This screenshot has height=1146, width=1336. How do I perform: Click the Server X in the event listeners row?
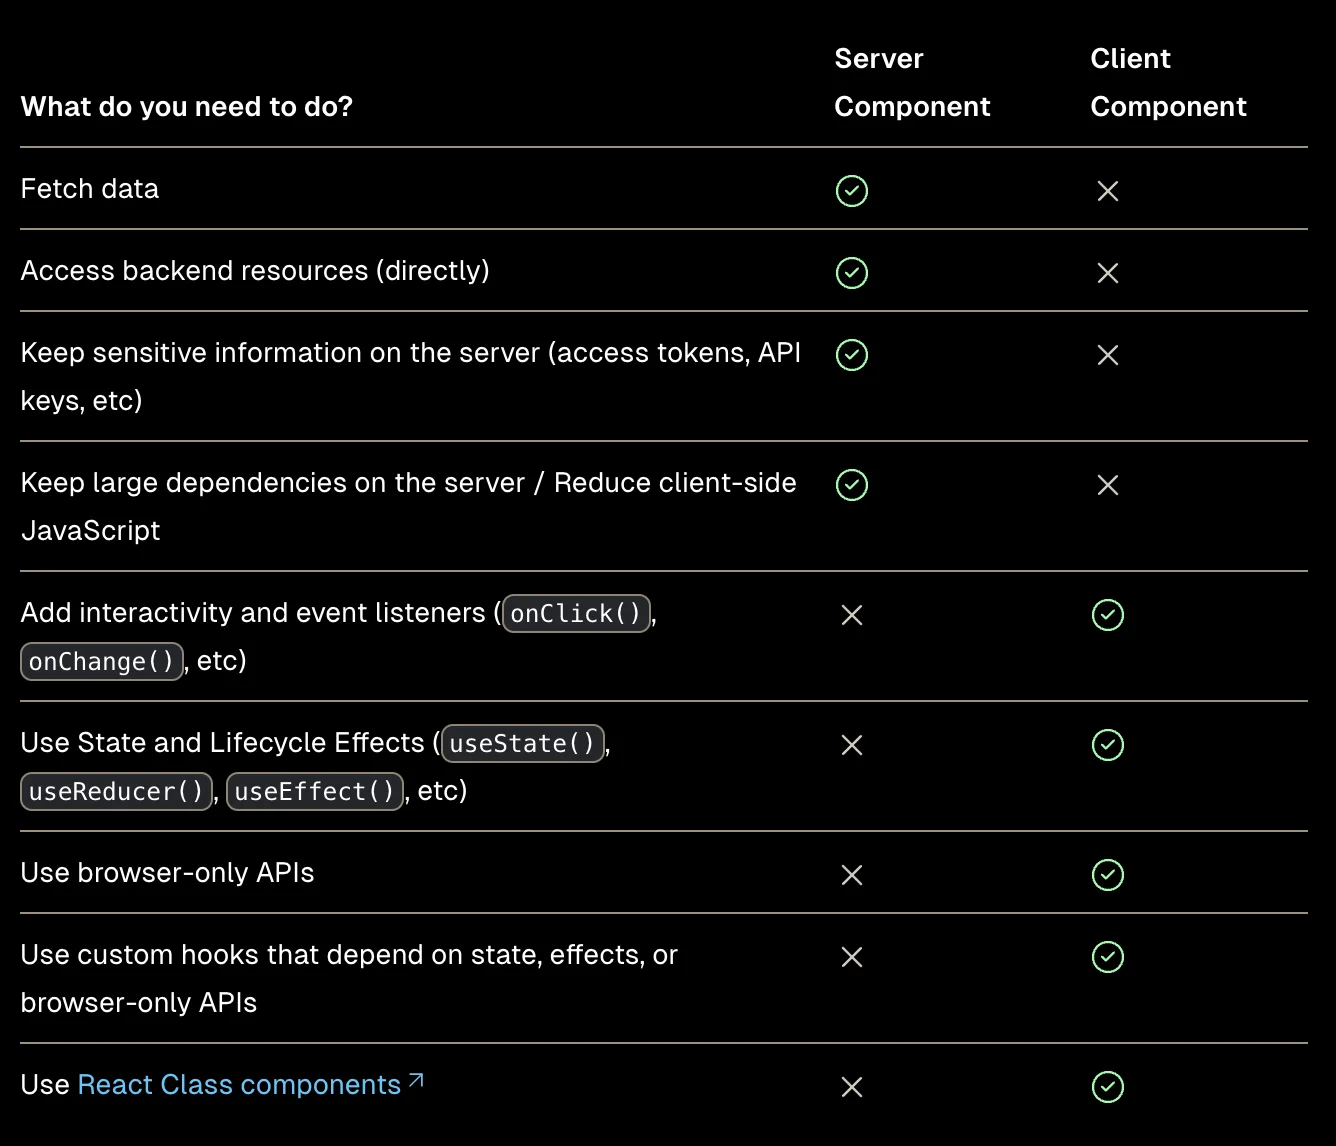click(x=852, y=615)
